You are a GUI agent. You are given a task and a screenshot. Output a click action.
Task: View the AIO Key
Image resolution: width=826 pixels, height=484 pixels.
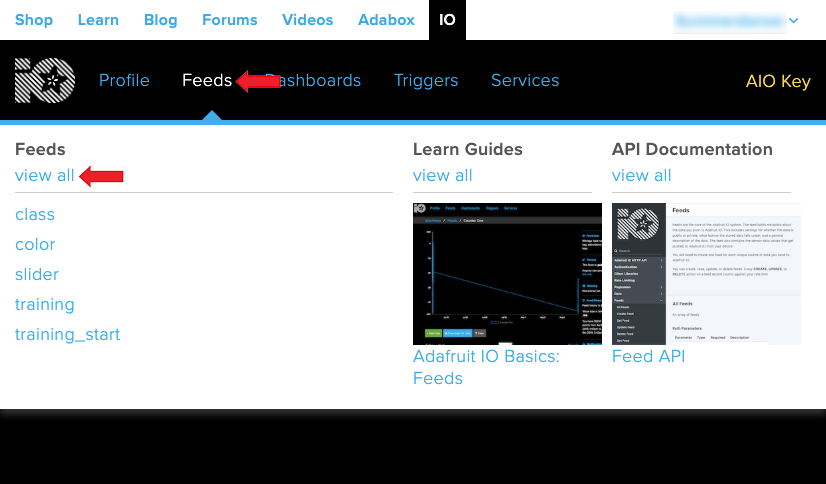778,81
